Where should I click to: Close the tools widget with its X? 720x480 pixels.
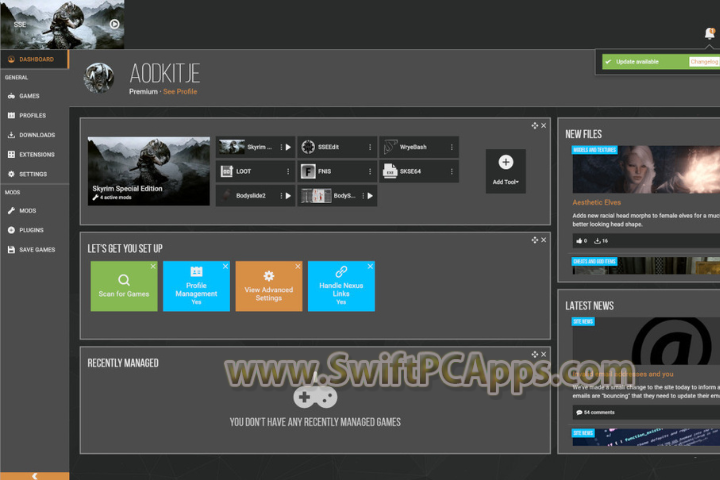point(544,125)
